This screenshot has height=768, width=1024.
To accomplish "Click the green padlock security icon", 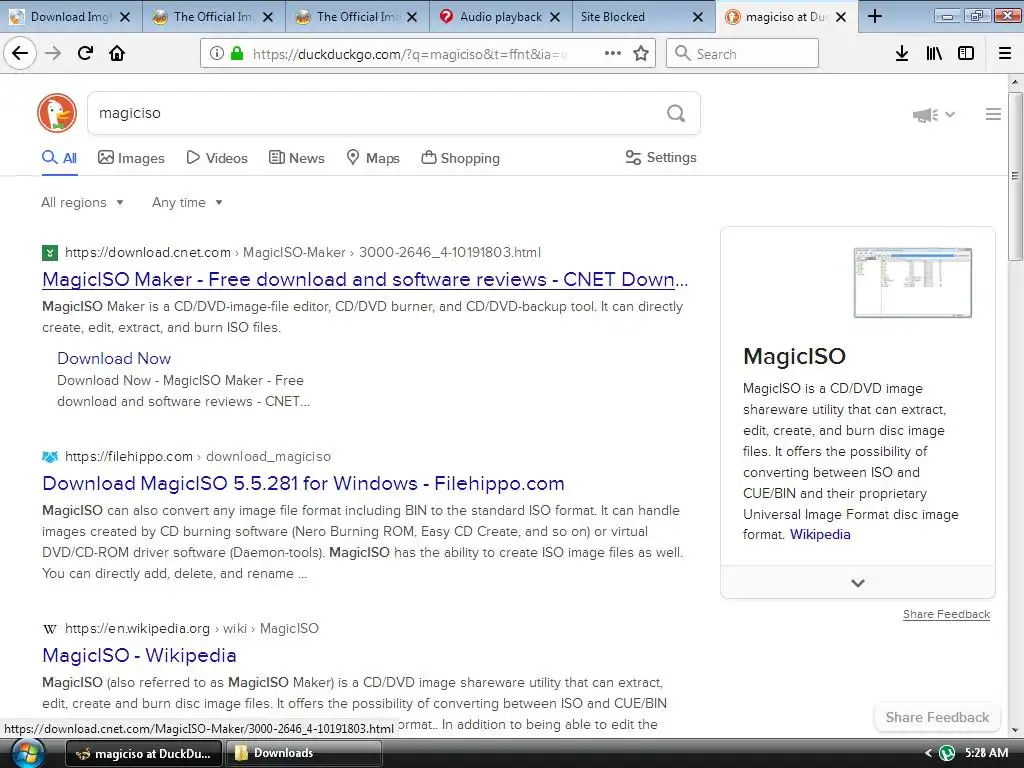I will pyautogui.click(x=237, y=53).
